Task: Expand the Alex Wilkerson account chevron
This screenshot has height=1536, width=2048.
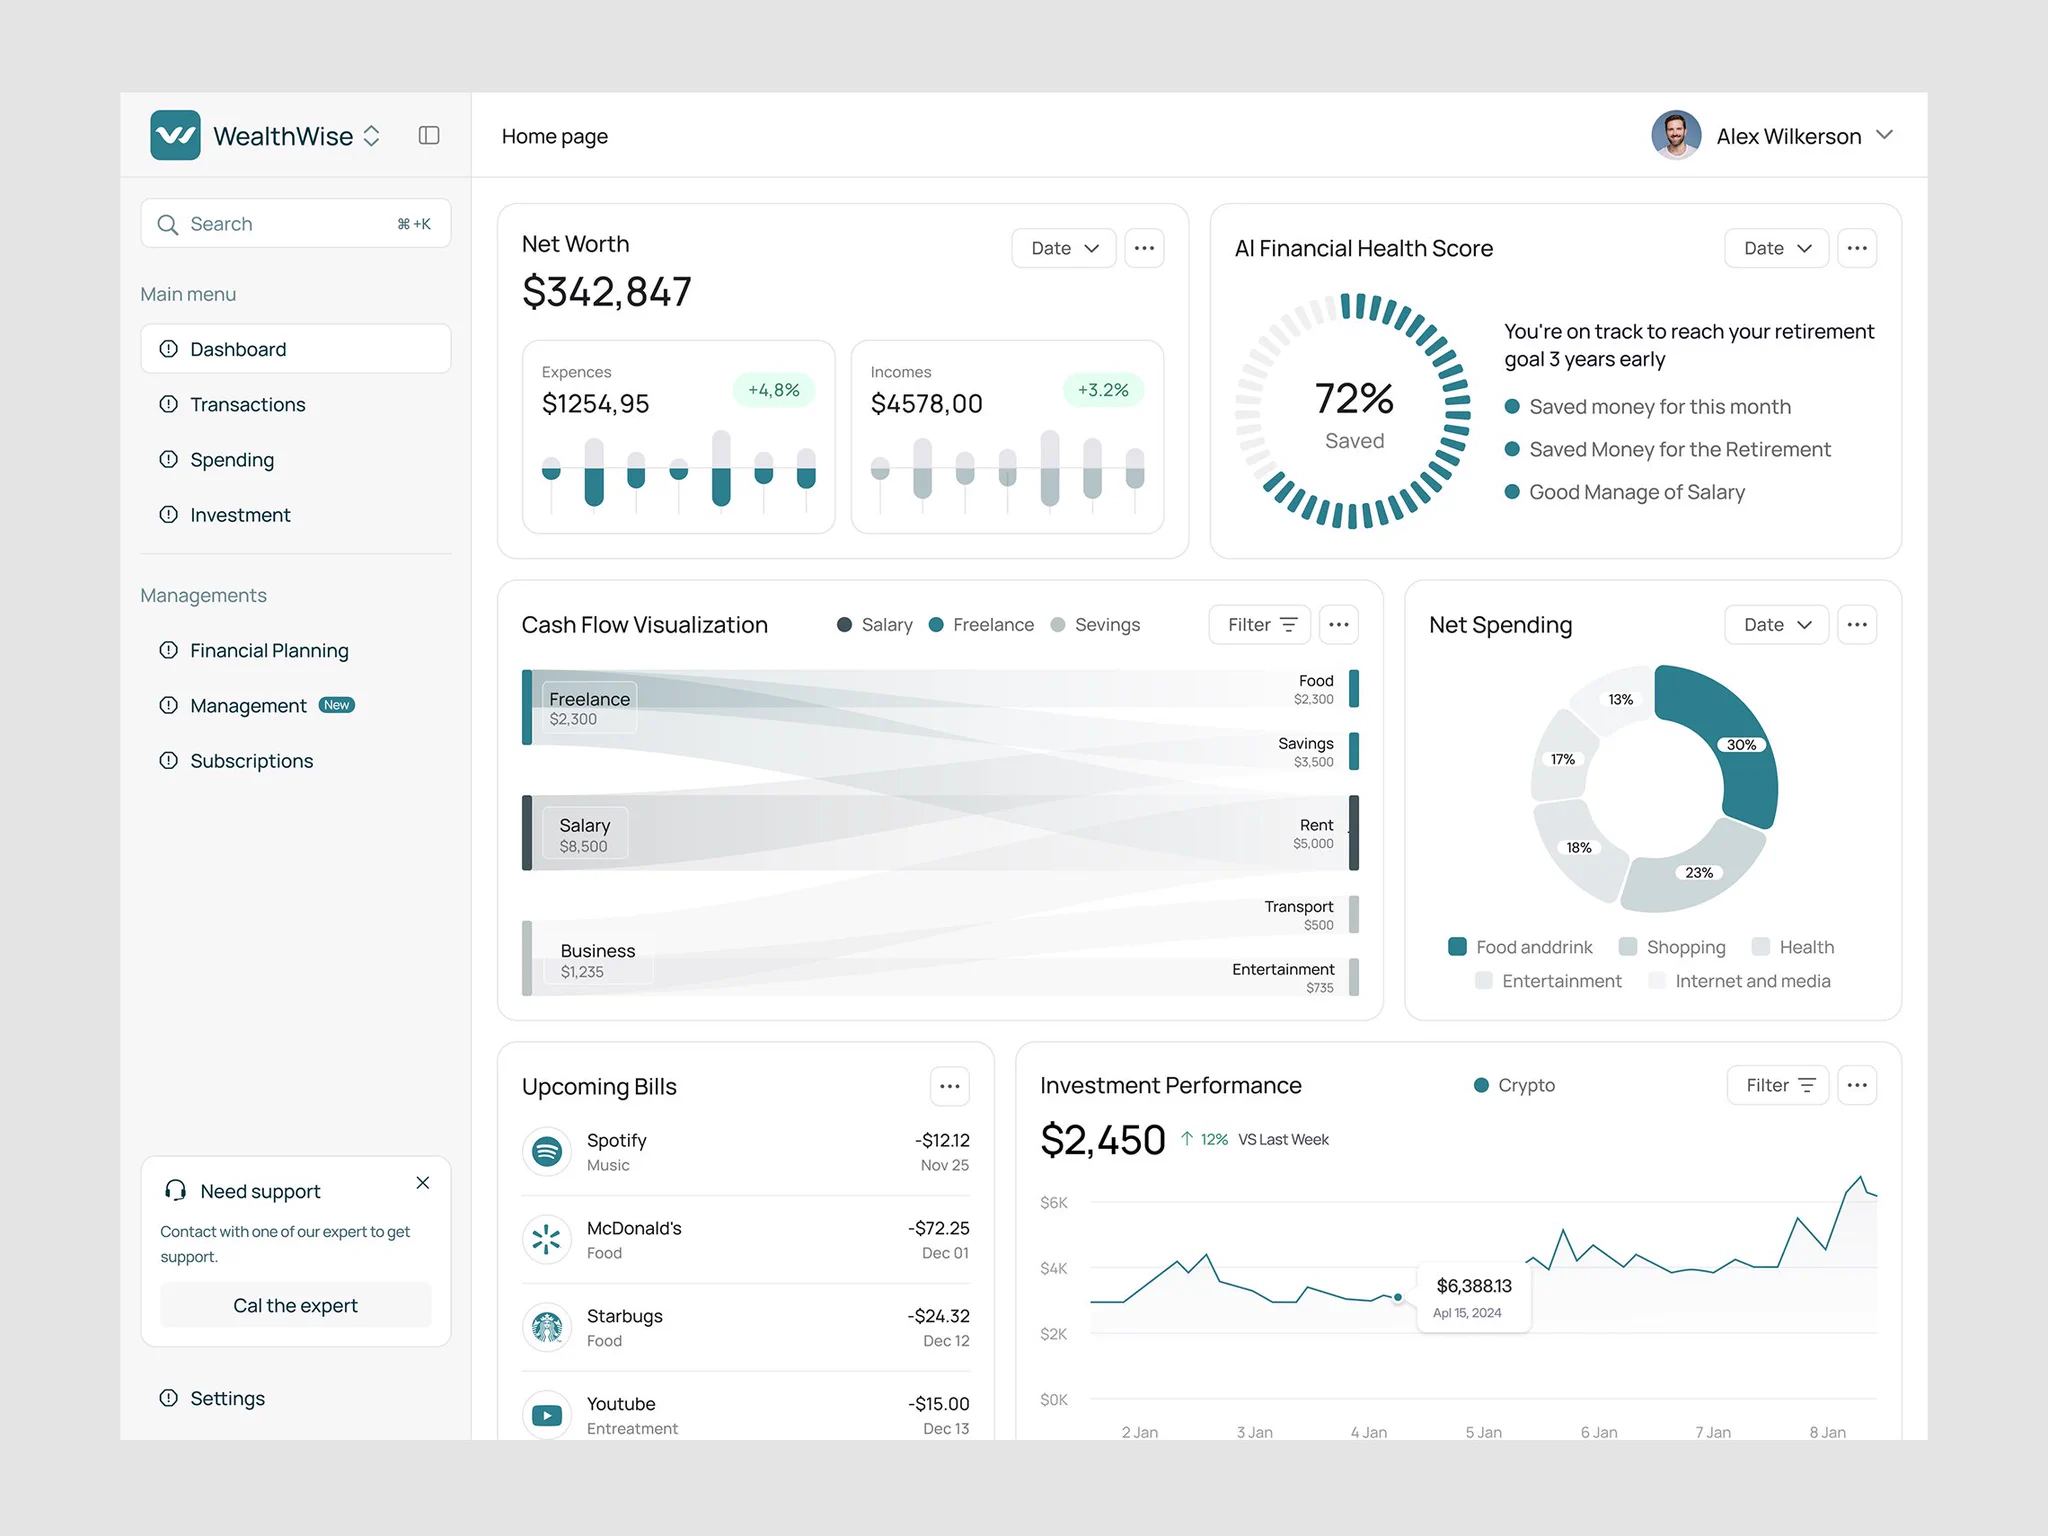Action: pos(1885,135)
